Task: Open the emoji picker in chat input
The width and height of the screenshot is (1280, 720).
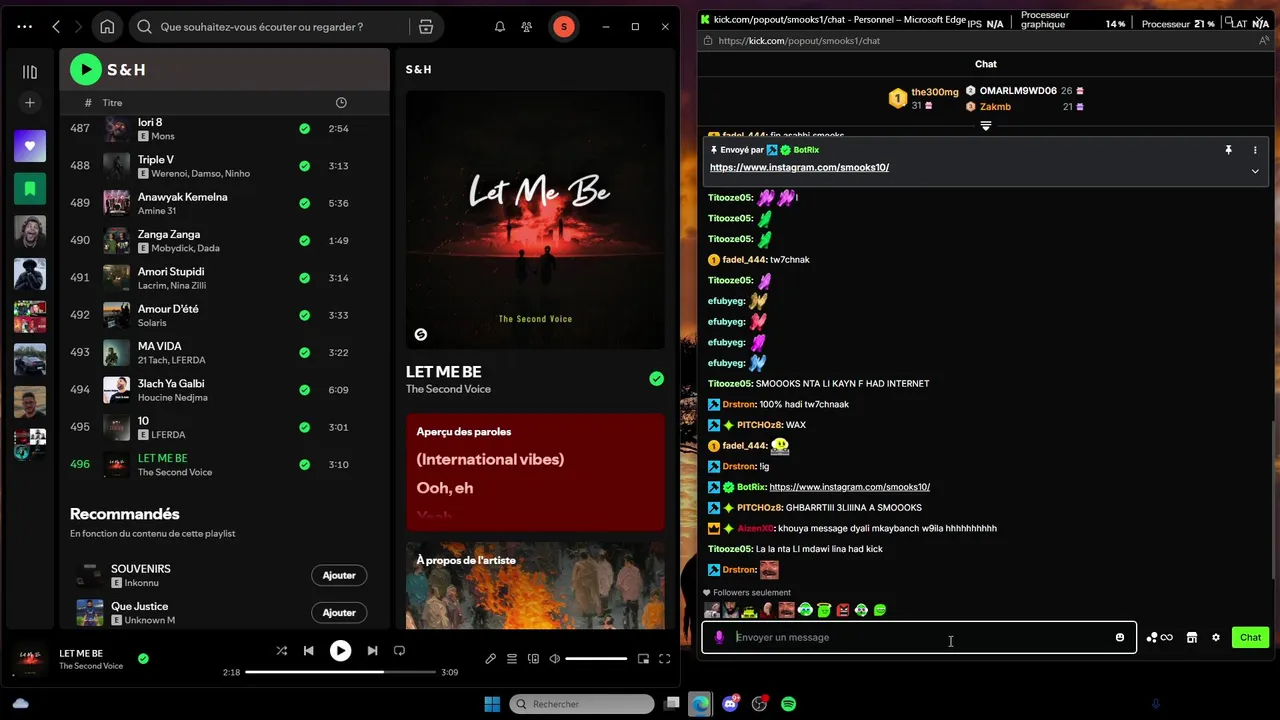Action: pos(1120,637)
